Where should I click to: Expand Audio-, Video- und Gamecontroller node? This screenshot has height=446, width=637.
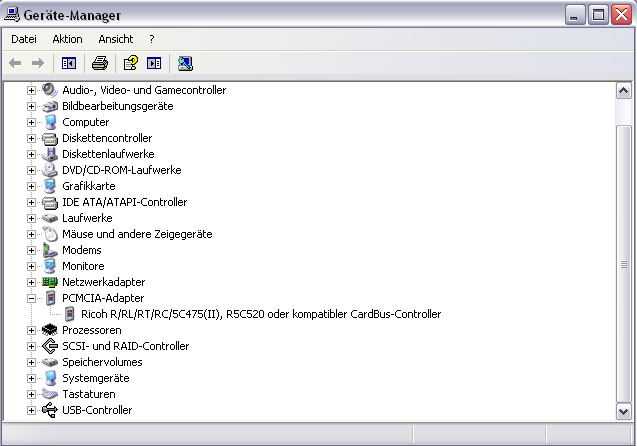[32, 90]
